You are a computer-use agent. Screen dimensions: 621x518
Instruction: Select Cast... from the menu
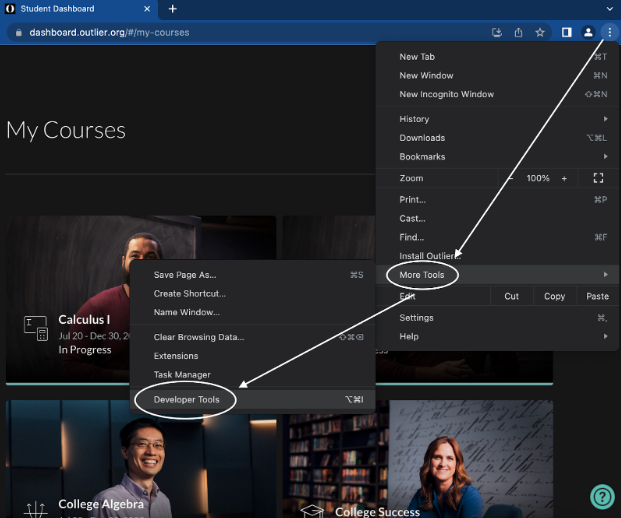497,219
